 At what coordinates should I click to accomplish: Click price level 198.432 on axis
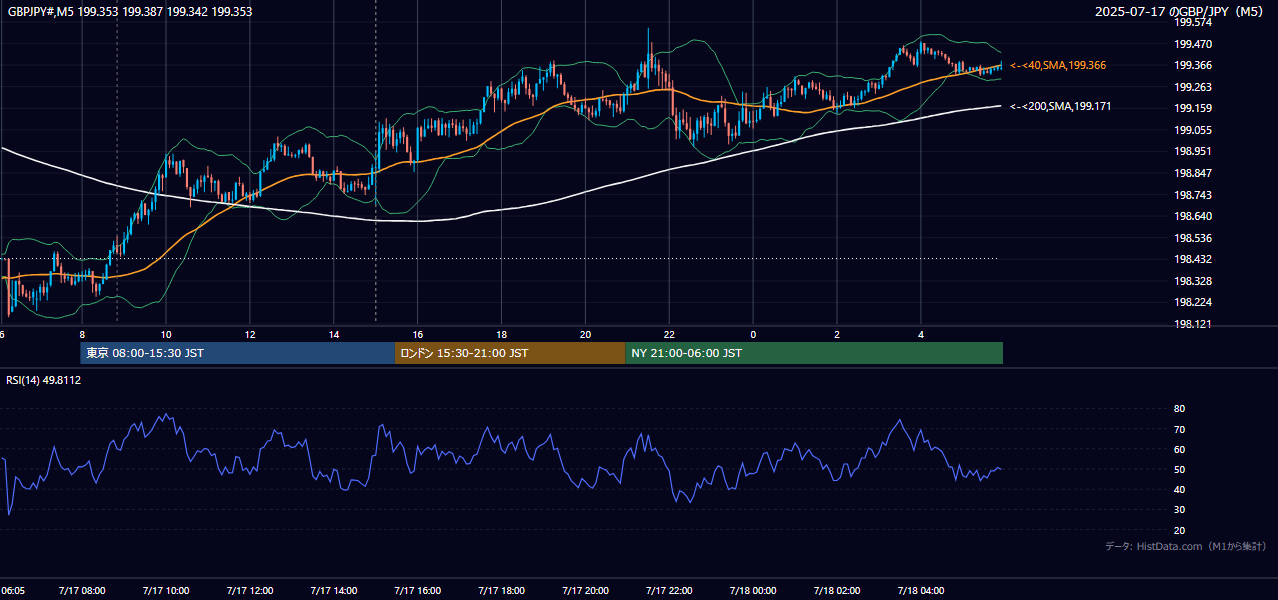coord(1193,259)
